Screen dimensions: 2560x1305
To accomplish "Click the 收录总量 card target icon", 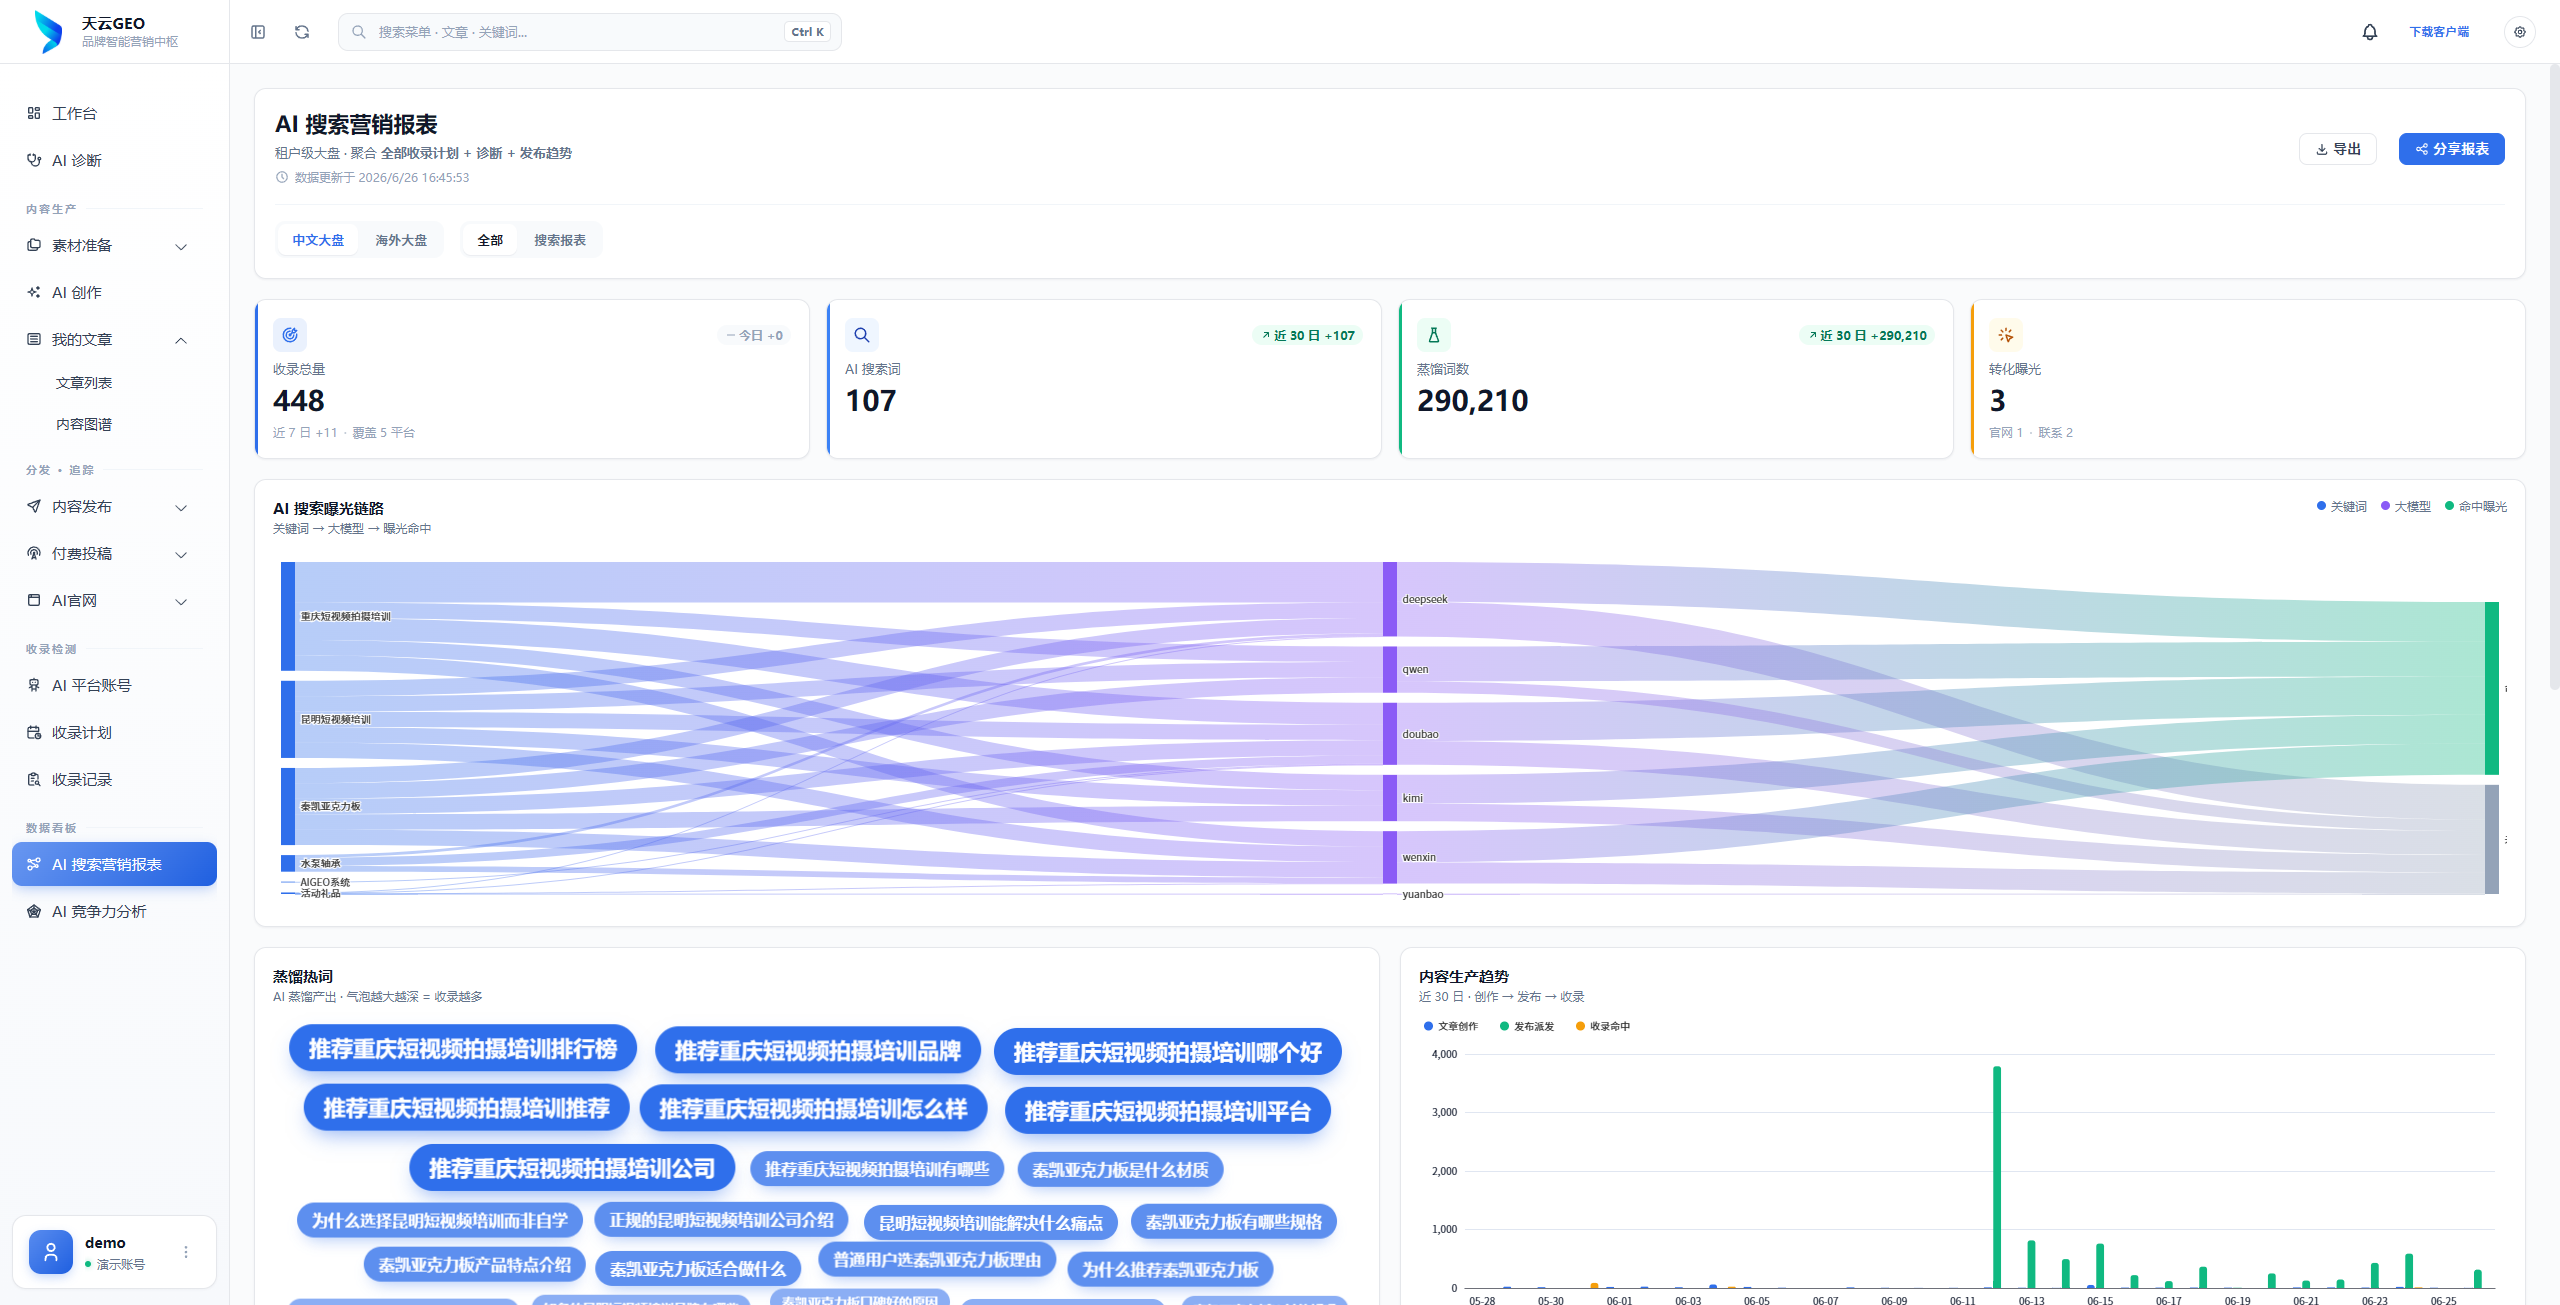I will (x=290, y=335).
